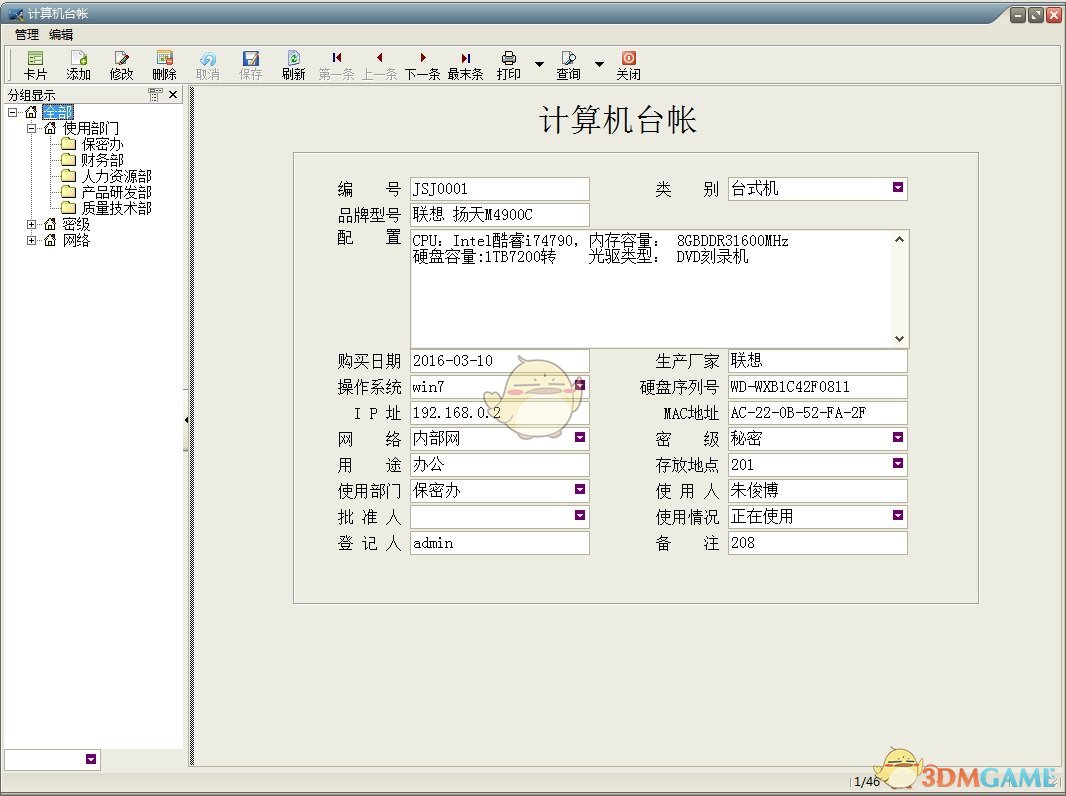Select the 产品研发部 folder
This screenshot has height=796, width=1066.
(x=116, y=192)
